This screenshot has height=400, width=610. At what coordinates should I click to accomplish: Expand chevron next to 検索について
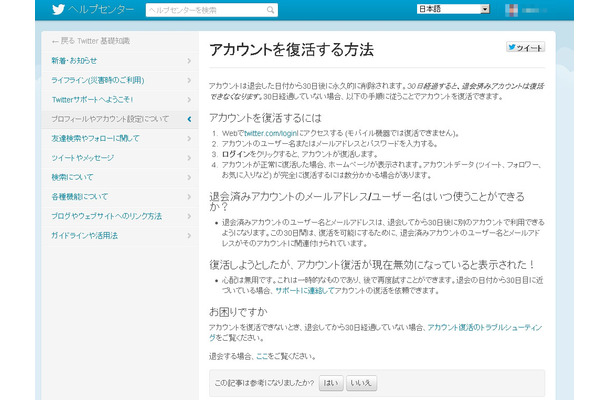(189, 177)
